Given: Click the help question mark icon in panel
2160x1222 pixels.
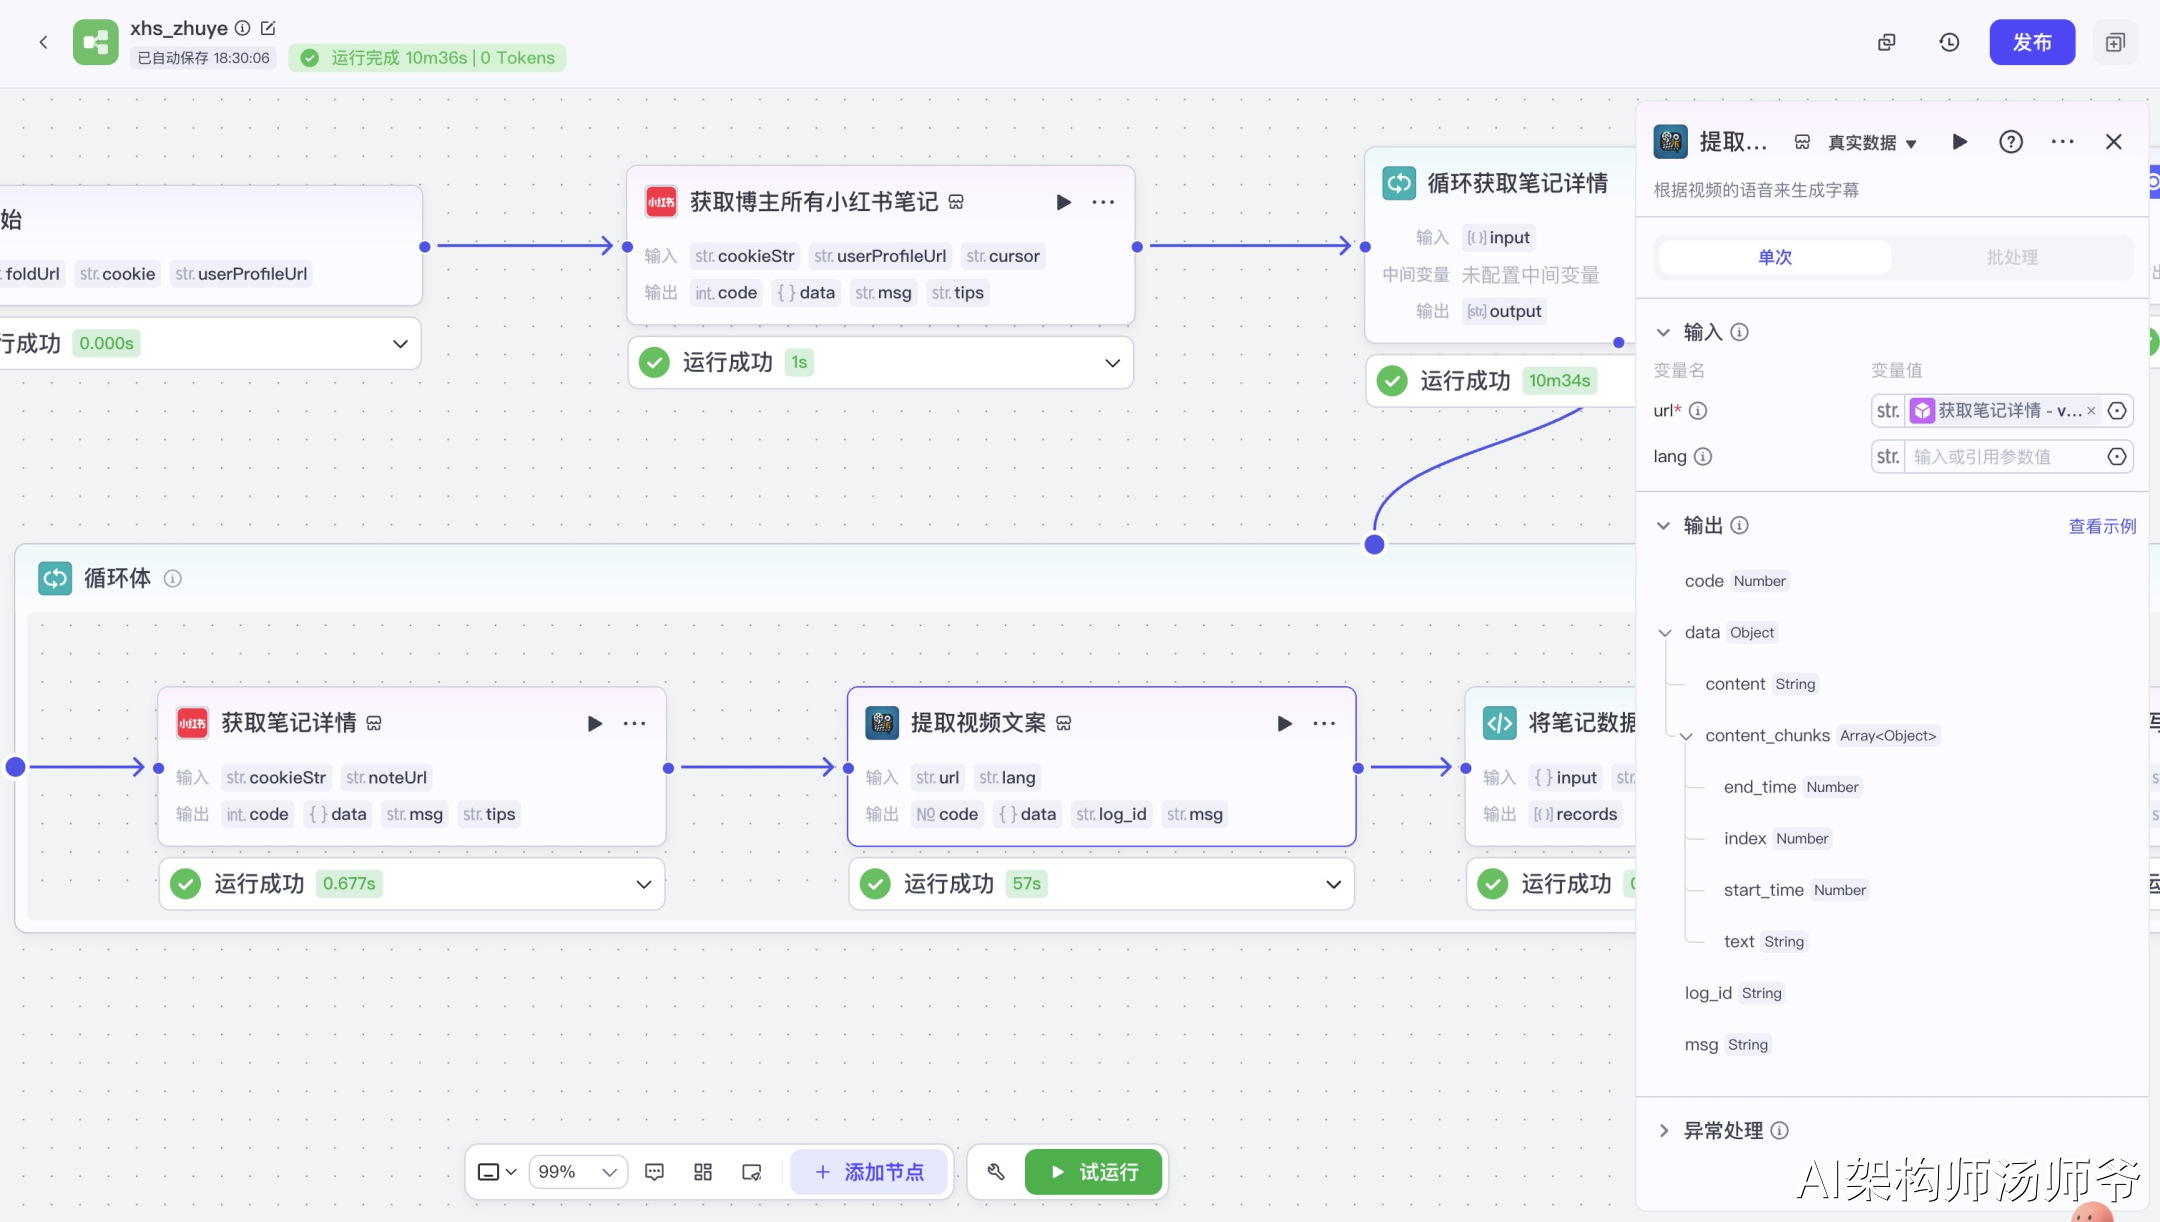Looking at the screenshot, I should point(2010,142).
